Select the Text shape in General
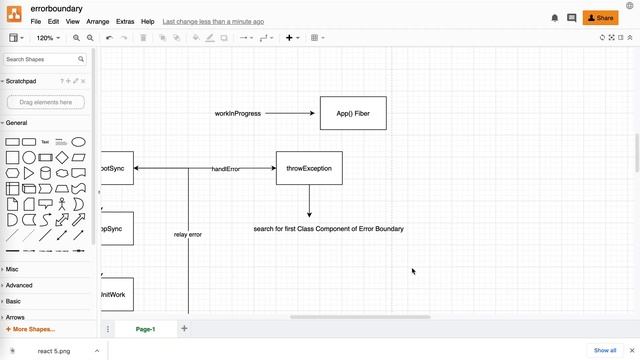640x360 pixels. point(45,142)
